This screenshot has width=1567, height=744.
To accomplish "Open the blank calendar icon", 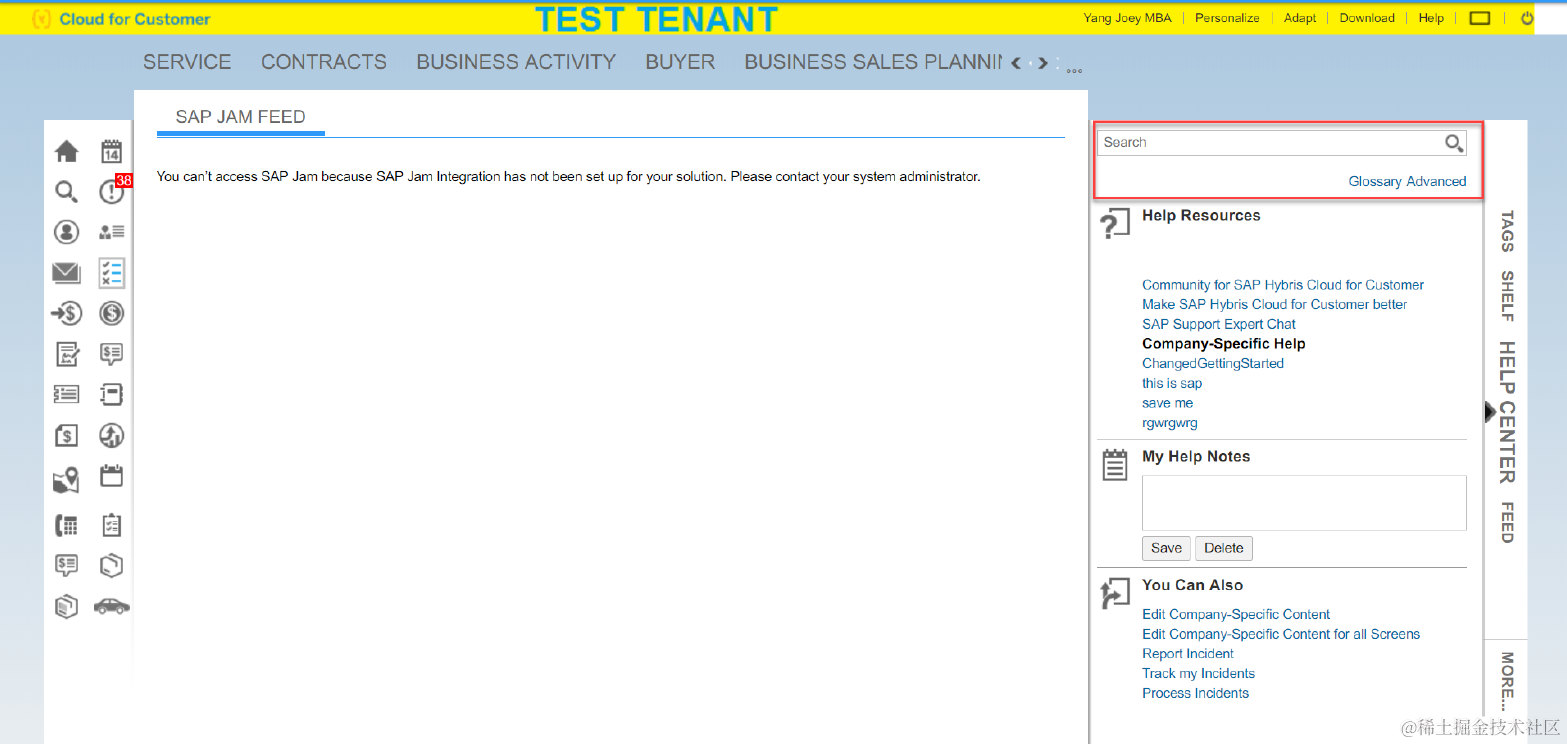I will point(111,476).
